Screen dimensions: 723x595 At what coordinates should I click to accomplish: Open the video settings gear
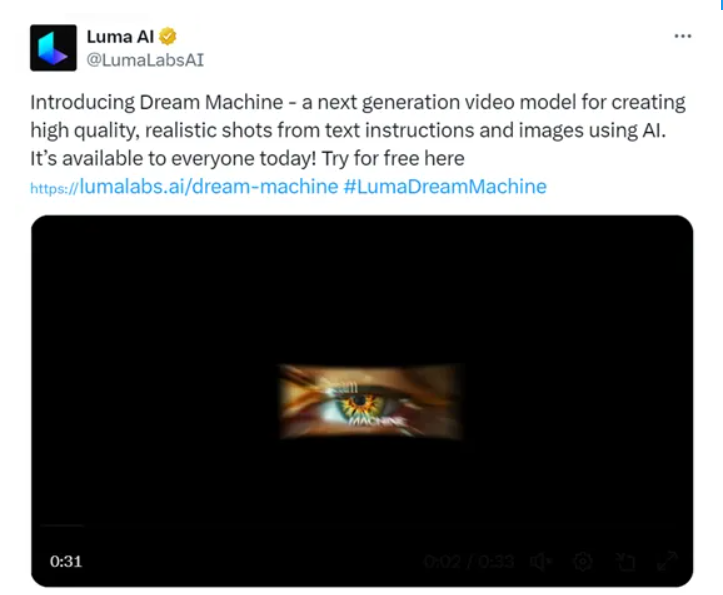[584, 562]
